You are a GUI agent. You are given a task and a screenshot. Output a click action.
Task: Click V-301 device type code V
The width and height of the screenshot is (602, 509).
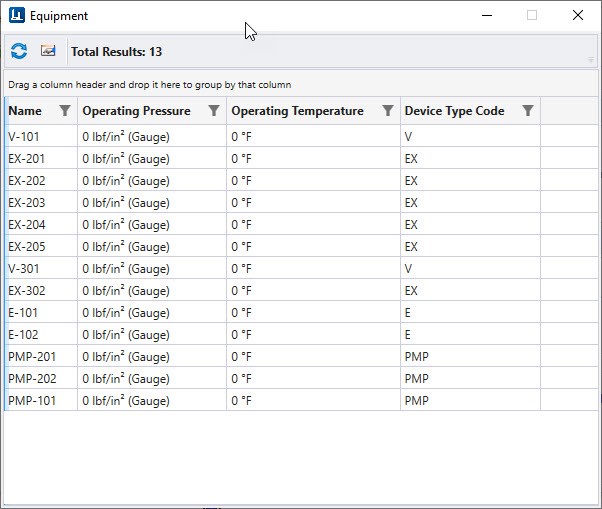tap(408, 269)
